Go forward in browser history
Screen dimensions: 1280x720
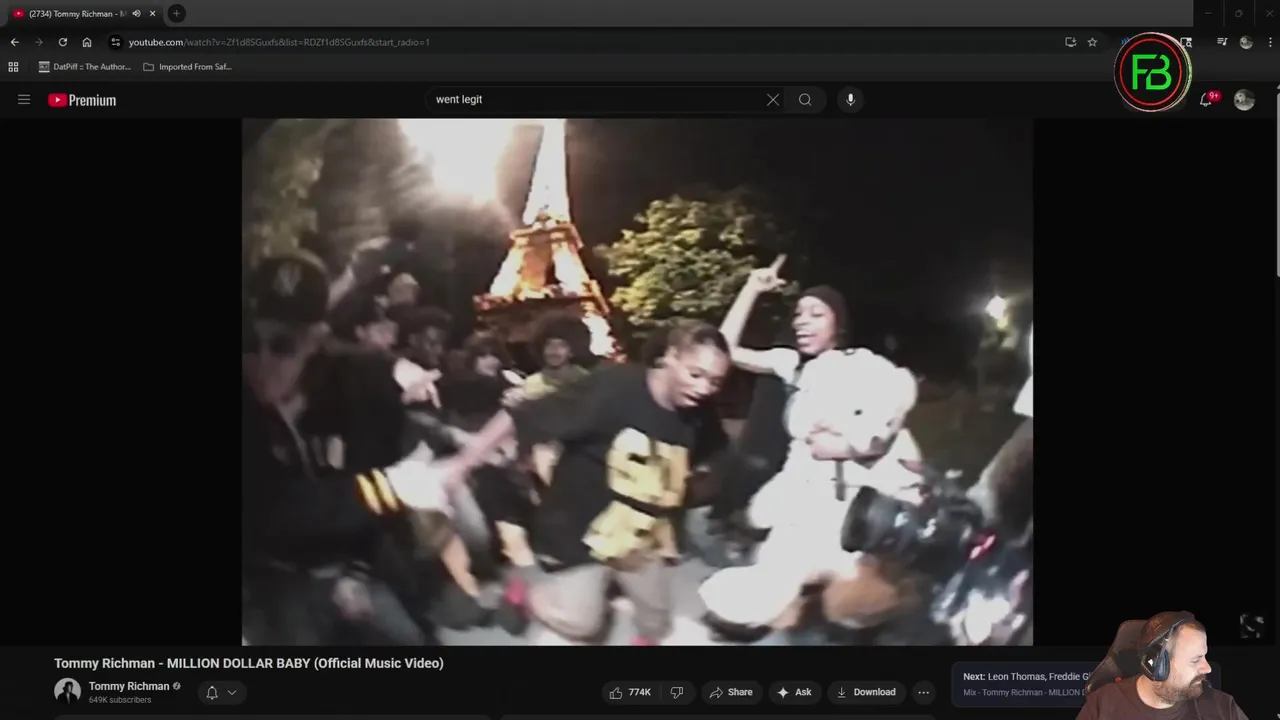pos(38,42)
